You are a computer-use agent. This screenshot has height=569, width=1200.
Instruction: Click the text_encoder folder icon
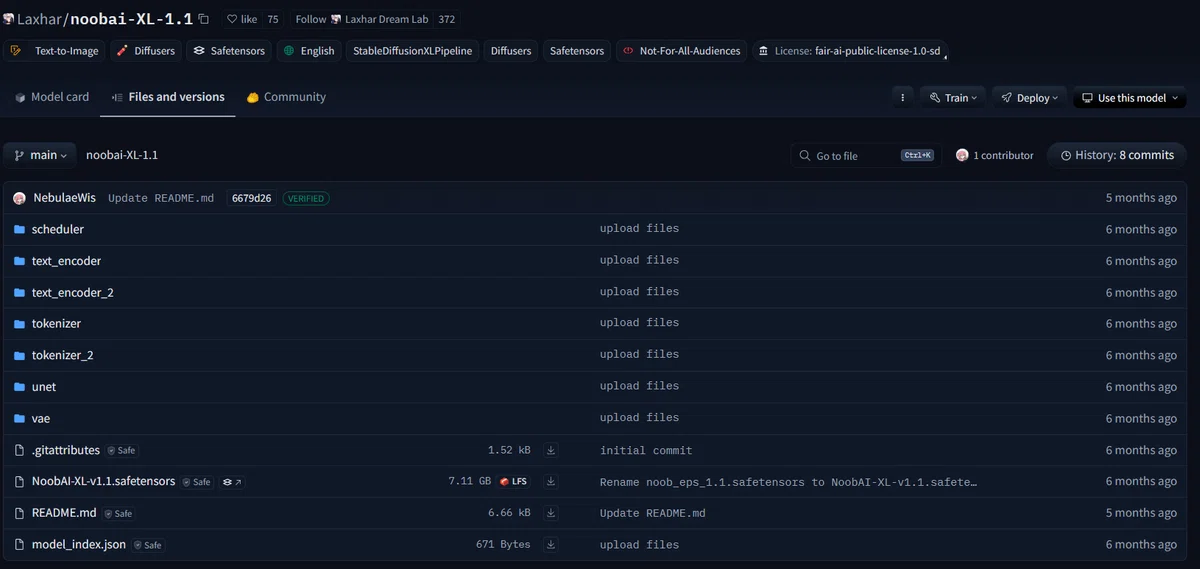click(19, 261)
